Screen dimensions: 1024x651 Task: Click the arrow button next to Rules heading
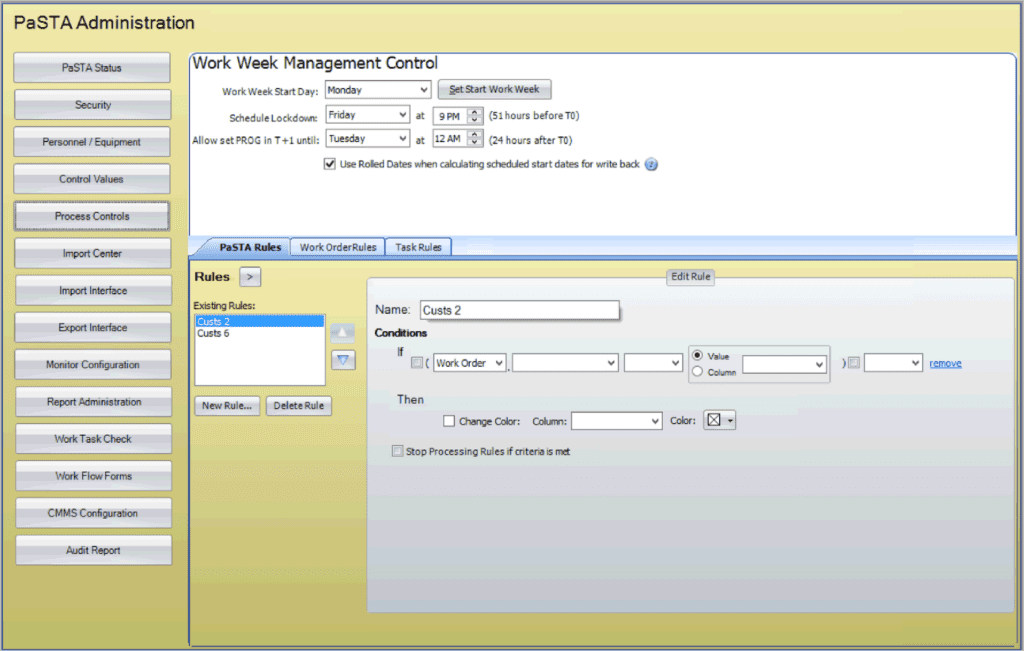(250, 277)
